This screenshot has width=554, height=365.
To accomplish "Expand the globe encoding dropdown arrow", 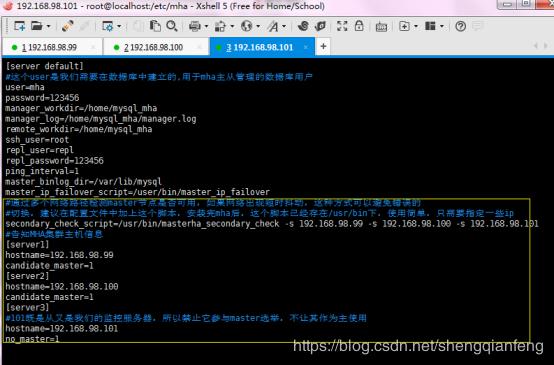I will tap(258, 26).
